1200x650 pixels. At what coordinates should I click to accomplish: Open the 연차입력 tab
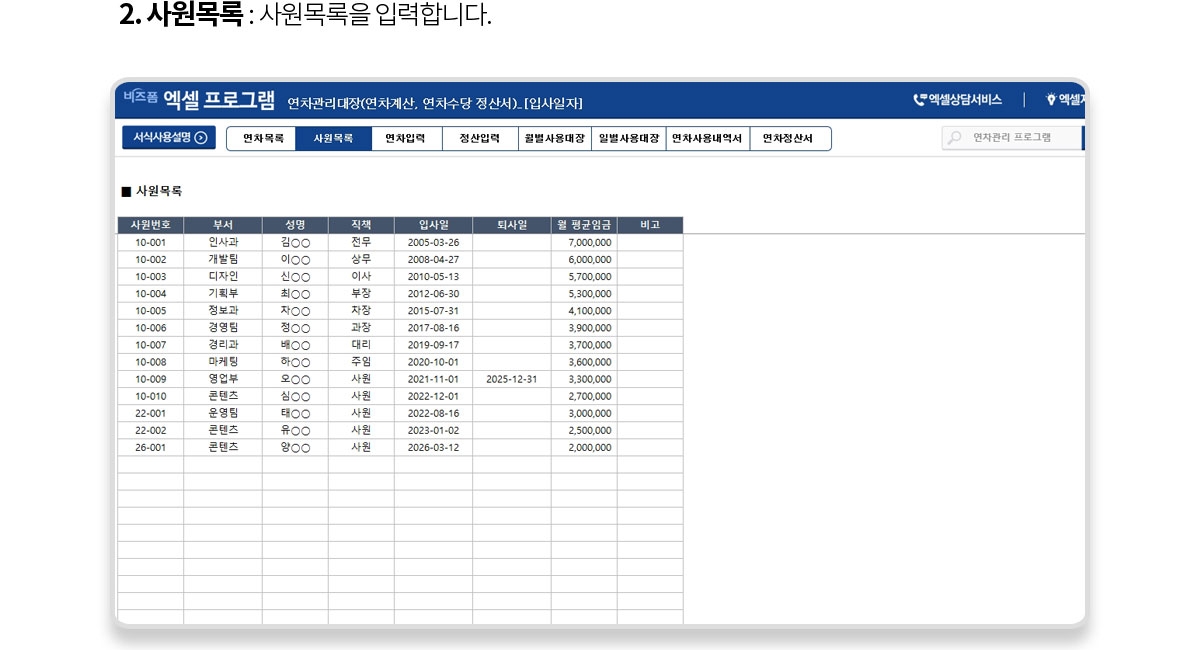[x=406, y=139]
